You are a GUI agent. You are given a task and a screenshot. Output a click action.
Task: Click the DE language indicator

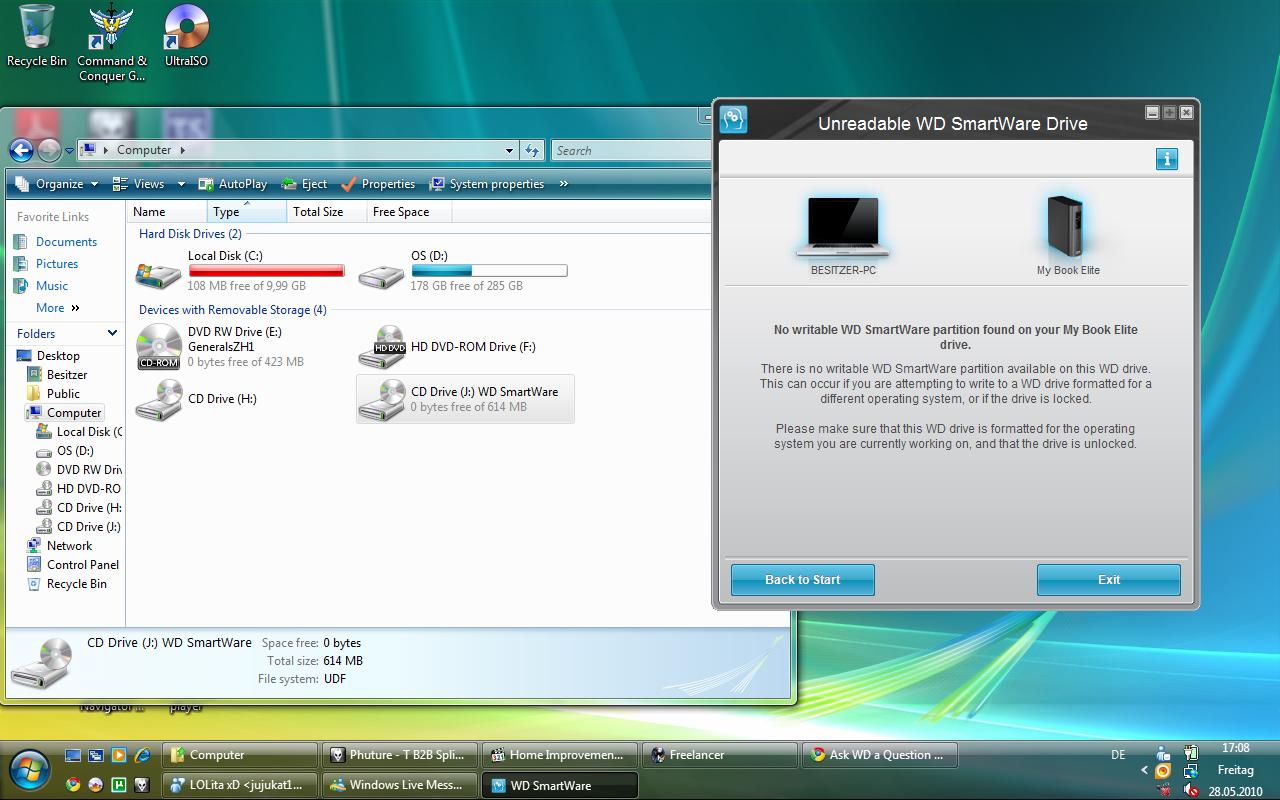pos(1118,755)
